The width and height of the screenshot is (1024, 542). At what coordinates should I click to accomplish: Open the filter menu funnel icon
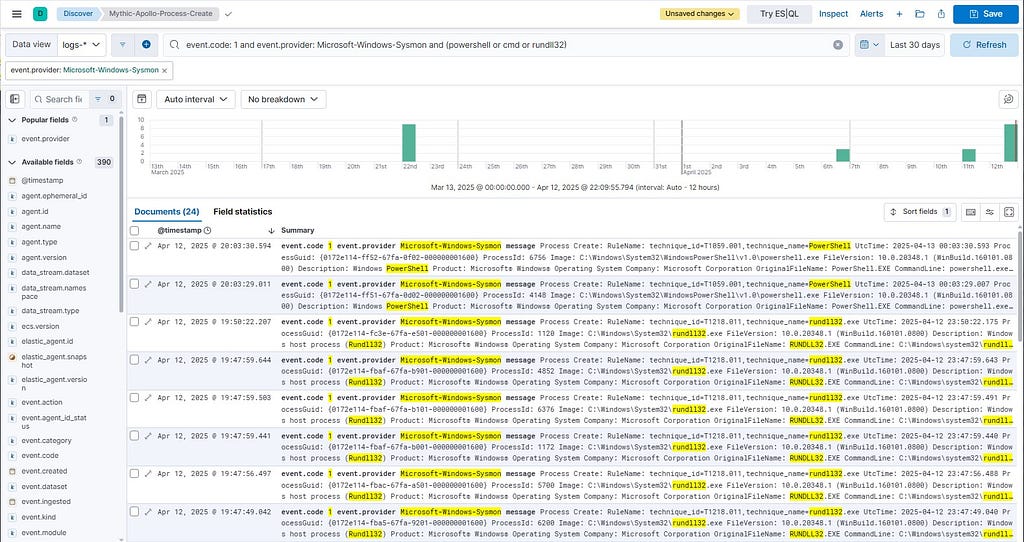click(x=122, y=44)
